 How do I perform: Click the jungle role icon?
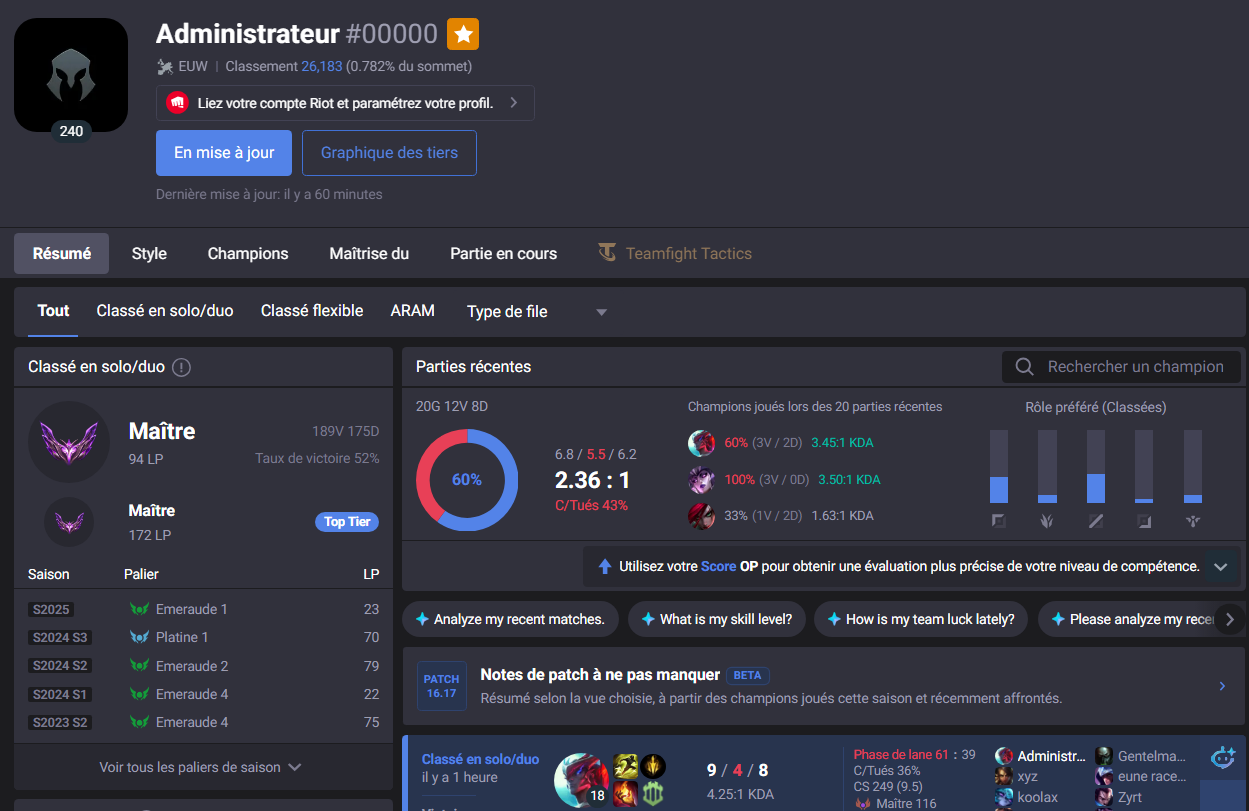tap(1047, 521)
